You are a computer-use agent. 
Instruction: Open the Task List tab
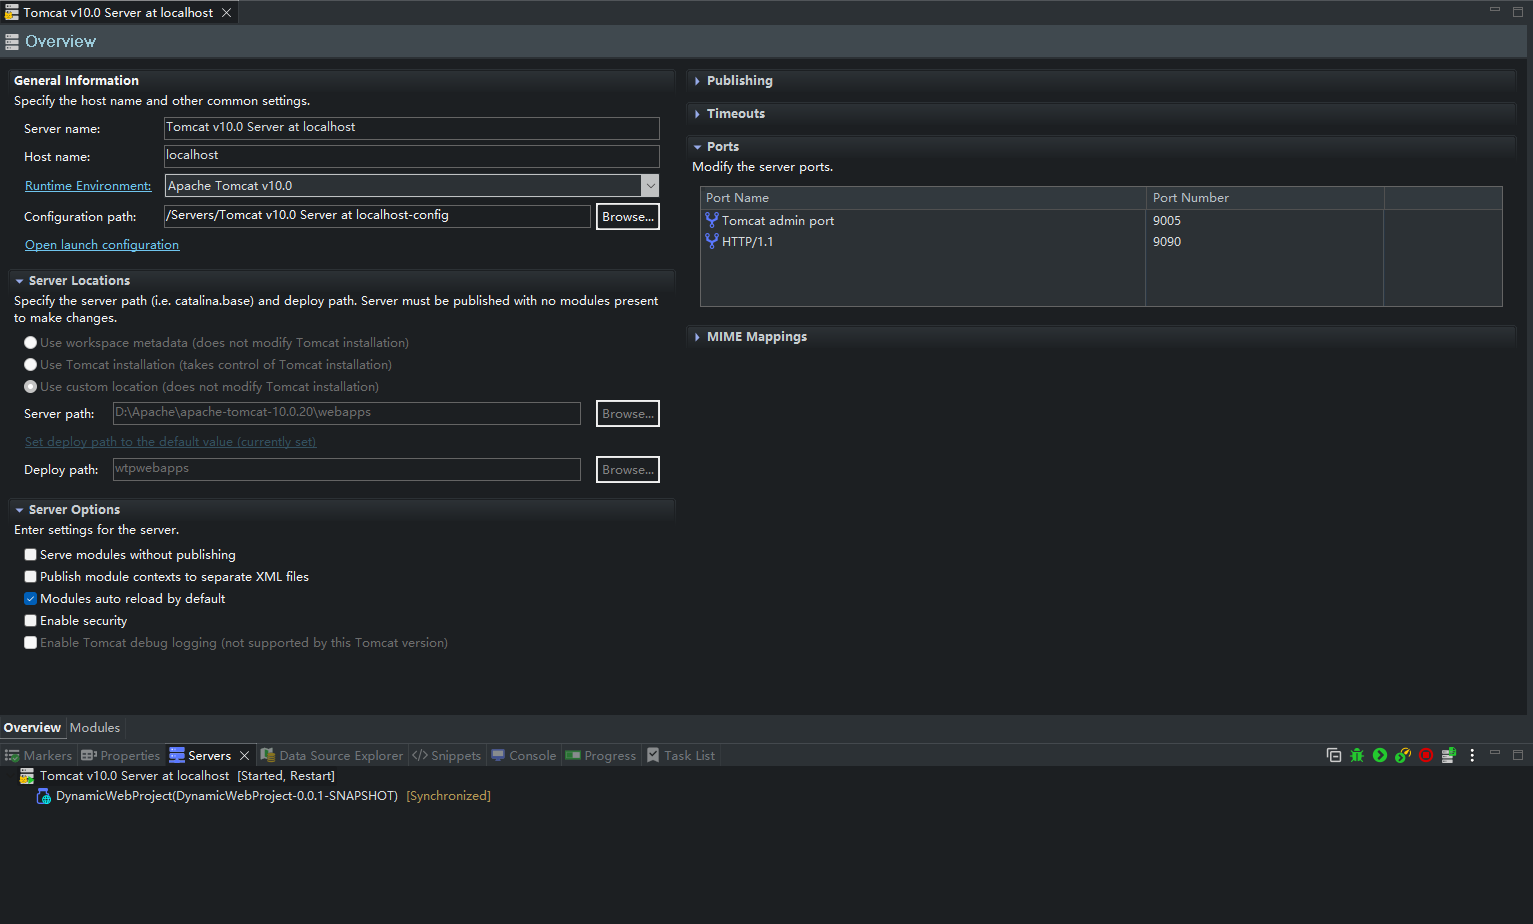(681, 755)
